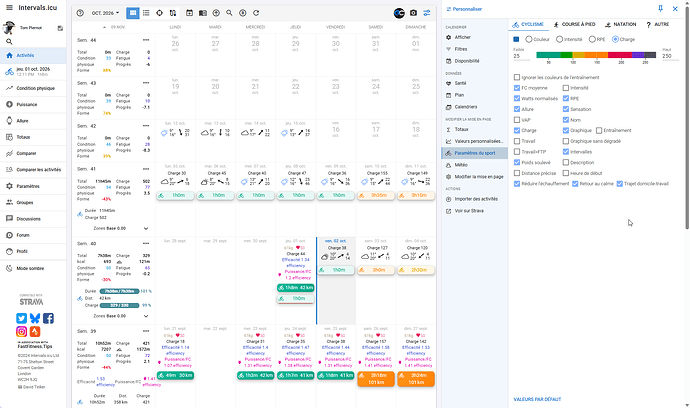The image size is (690, 408).
Task: Check the VAP checkbox
Action: click(x=517, y=120)
